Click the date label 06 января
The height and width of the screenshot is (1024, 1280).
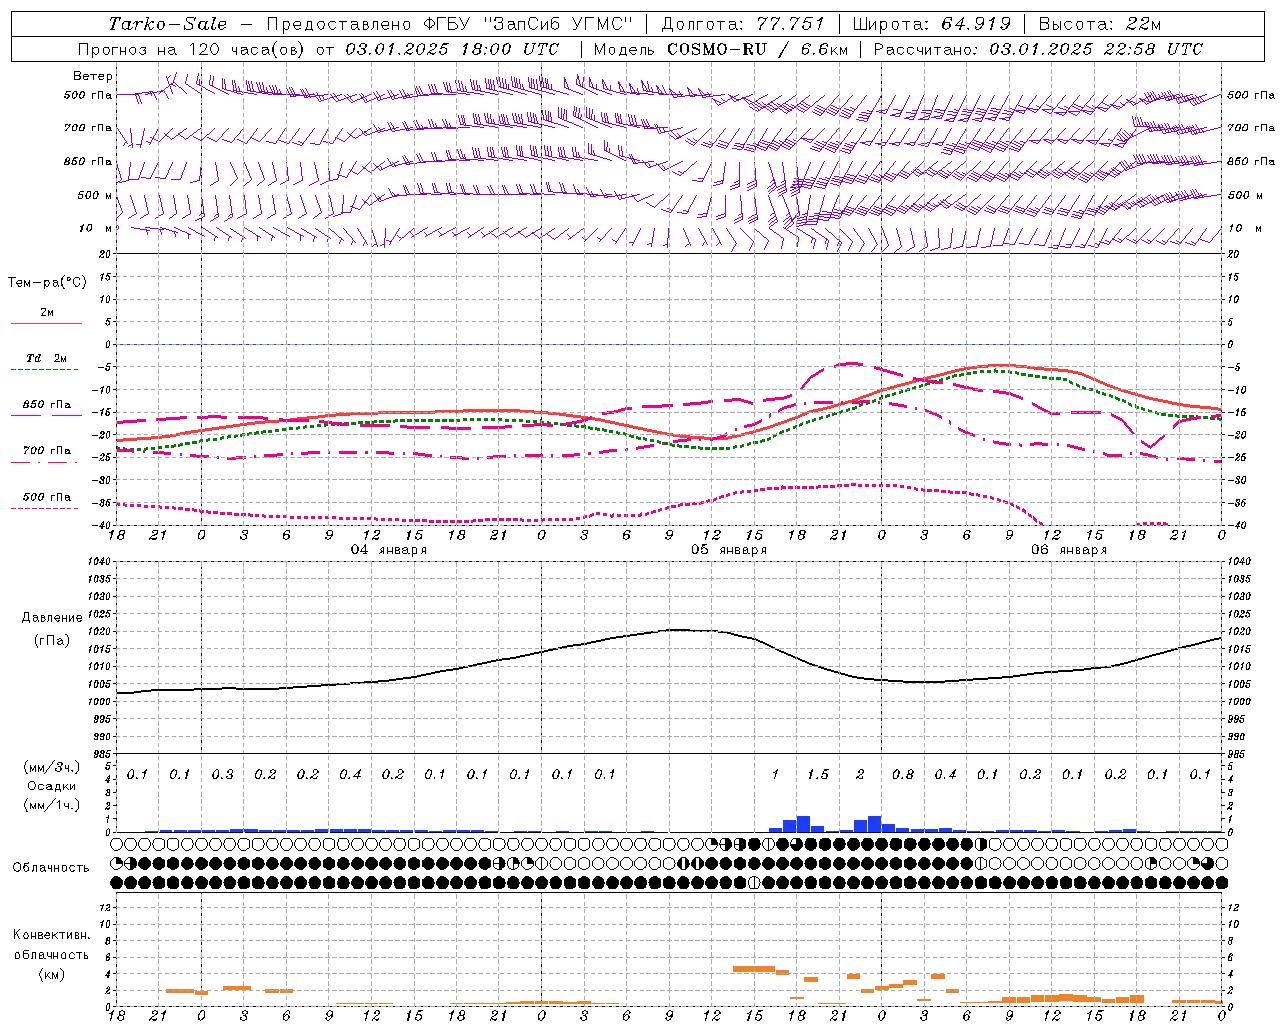[x=1068, y=550]
